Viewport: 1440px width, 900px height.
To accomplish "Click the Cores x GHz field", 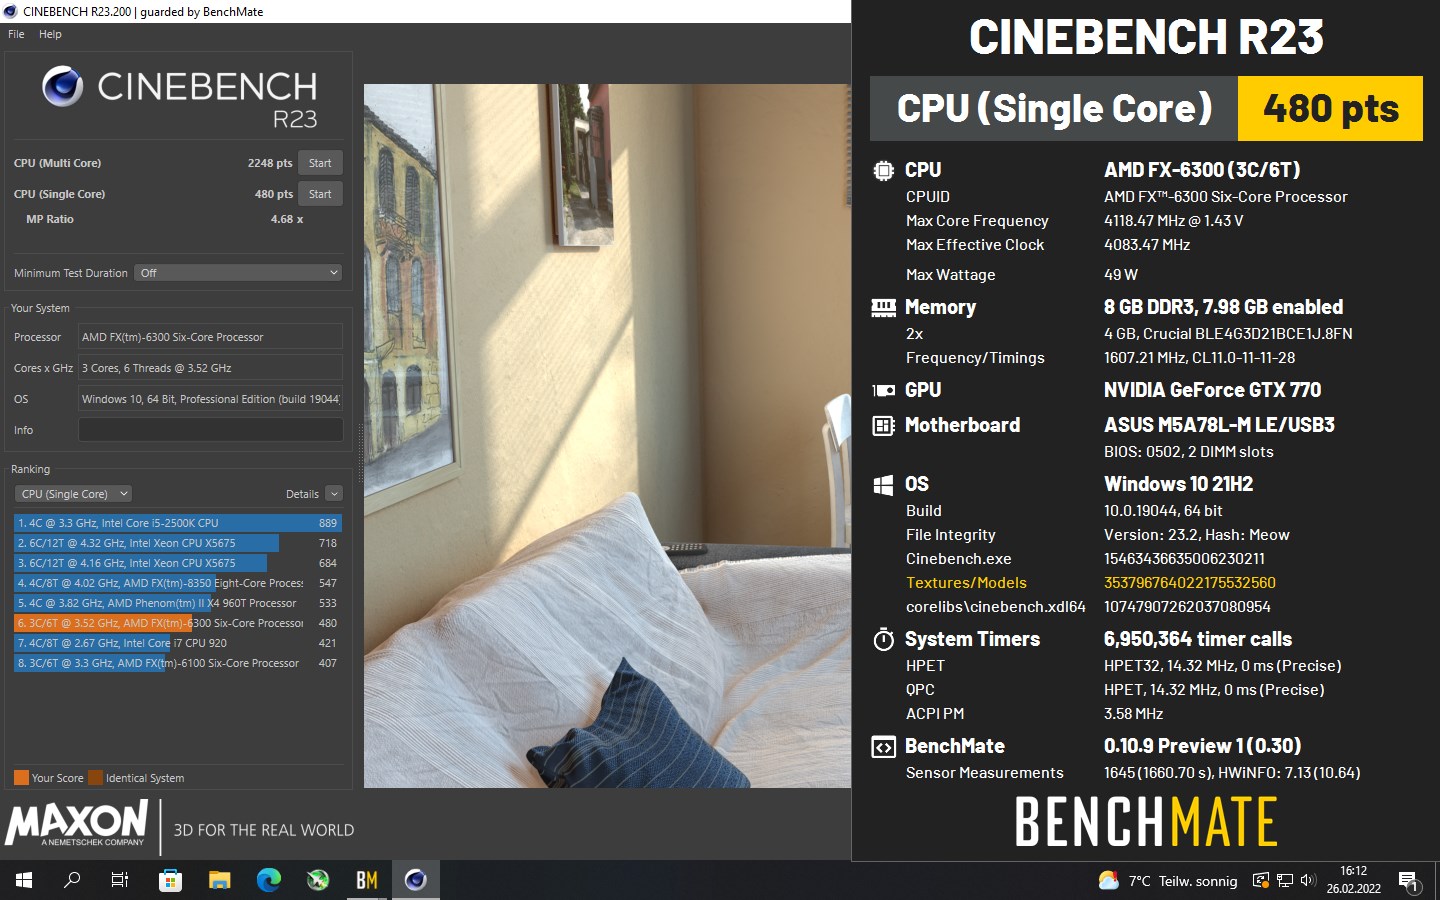I will pyautogui.click(x=210, y=368).
